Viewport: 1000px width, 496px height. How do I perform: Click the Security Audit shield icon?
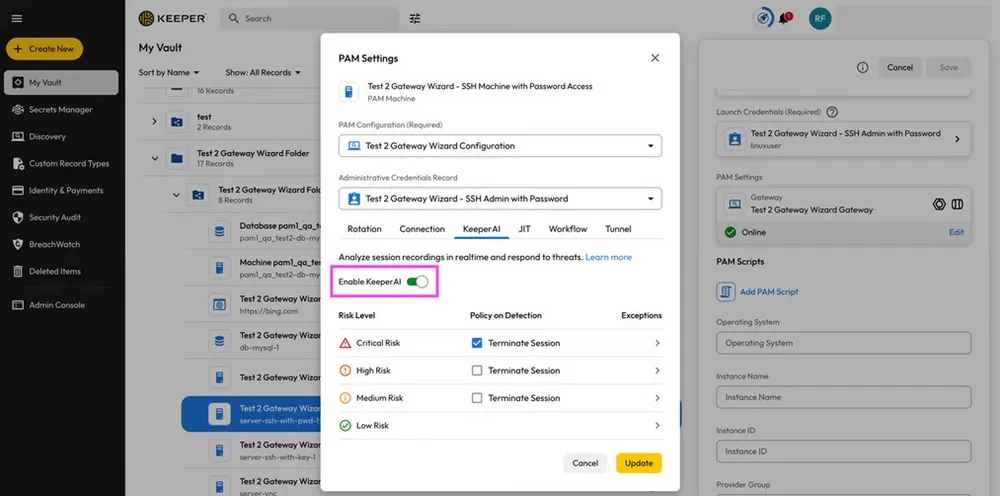pos(18,217)
